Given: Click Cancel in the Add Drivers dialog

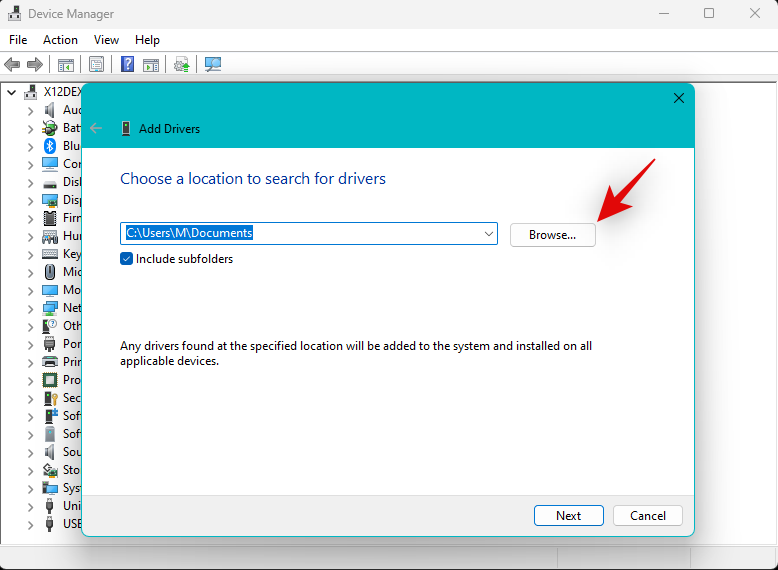Looking at the screenshot, I should 648,515.
